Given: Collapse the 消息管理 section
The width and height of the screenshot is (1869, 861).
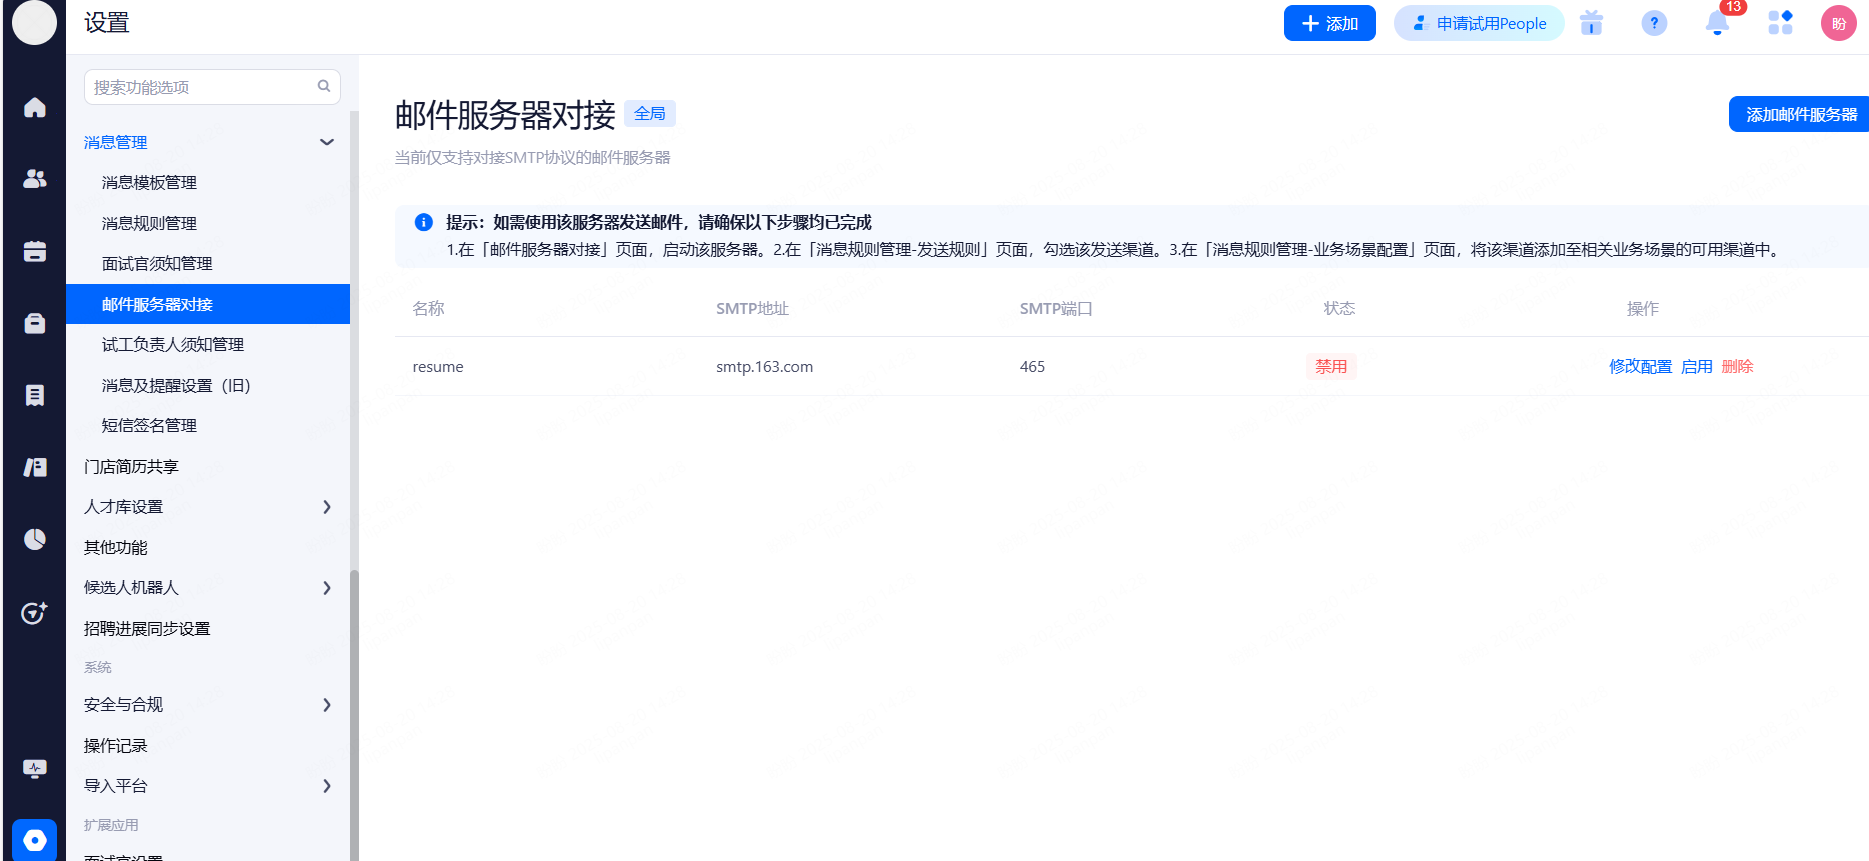Looking at the screenshot, I should click(326, 142).
